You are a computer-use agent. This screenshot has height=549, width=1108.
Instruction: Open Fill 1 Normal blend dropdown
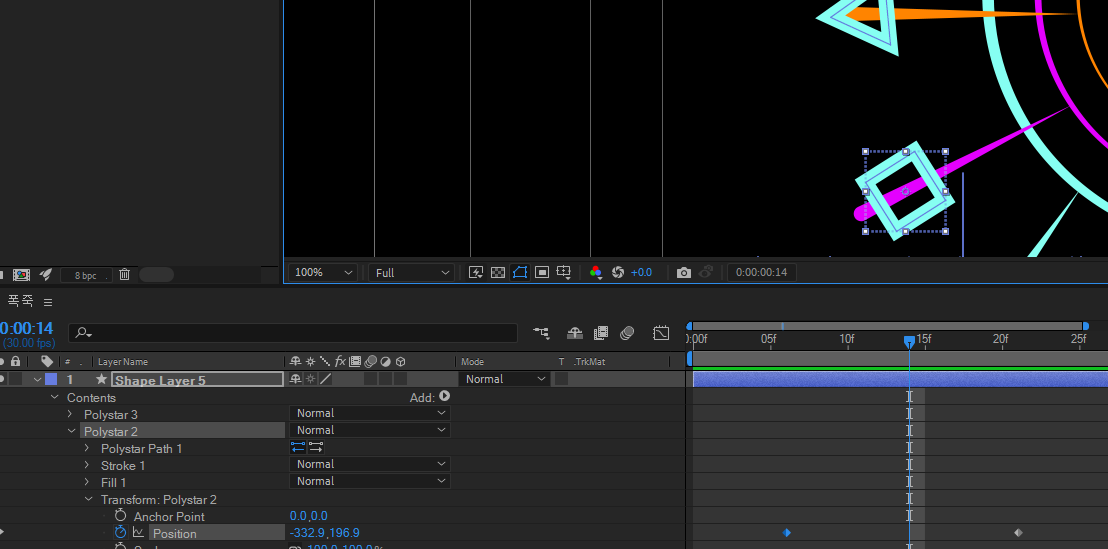pyautogui.click(x=370, y=481)
